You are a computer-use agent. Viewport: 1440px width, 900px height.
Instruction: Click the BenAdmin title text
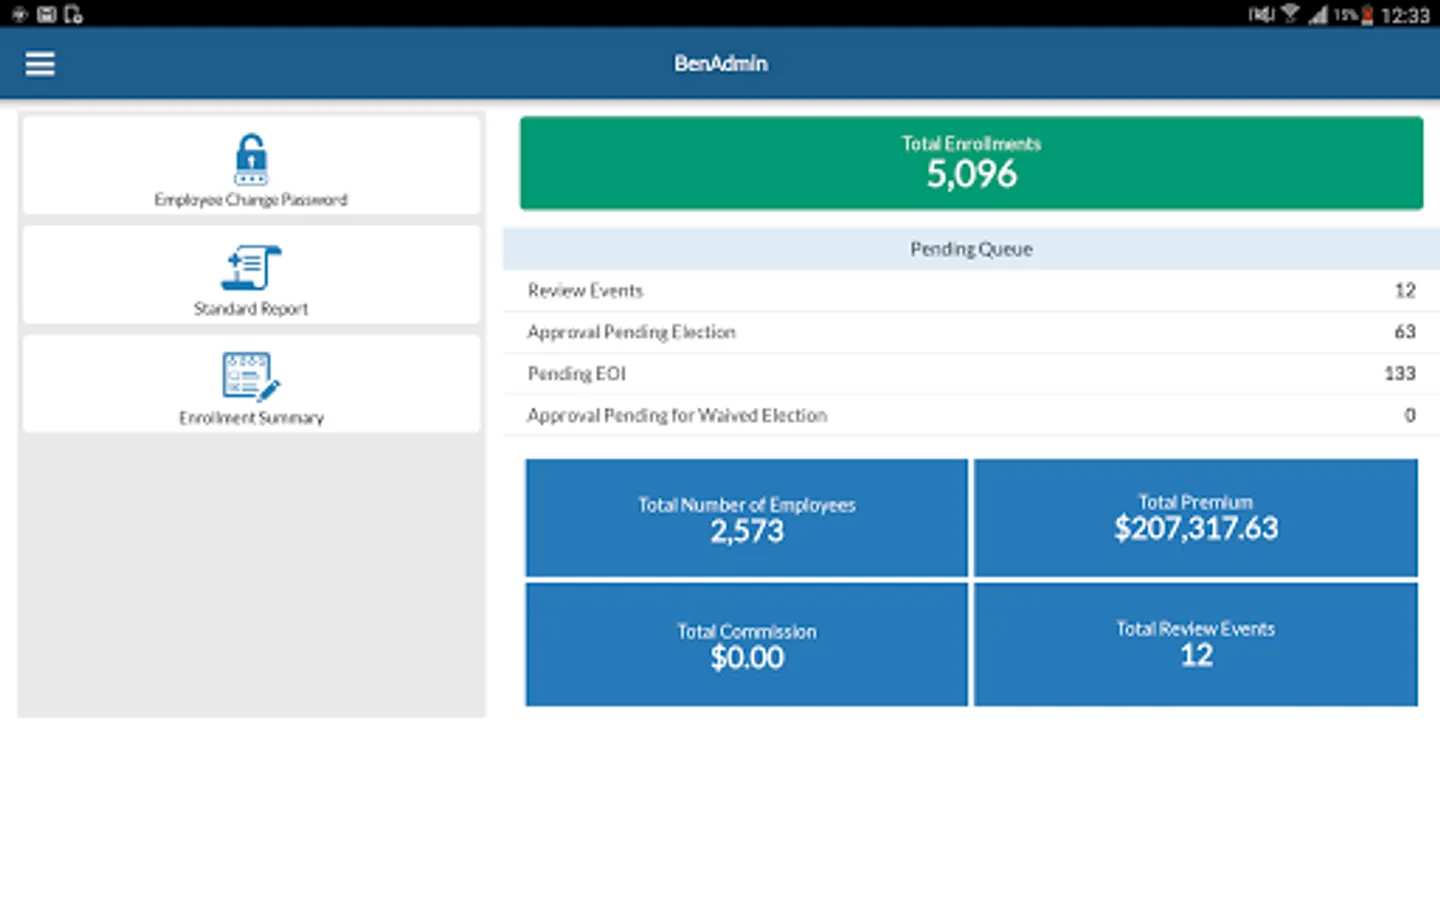pyautogui.click(x=720, y=64)
